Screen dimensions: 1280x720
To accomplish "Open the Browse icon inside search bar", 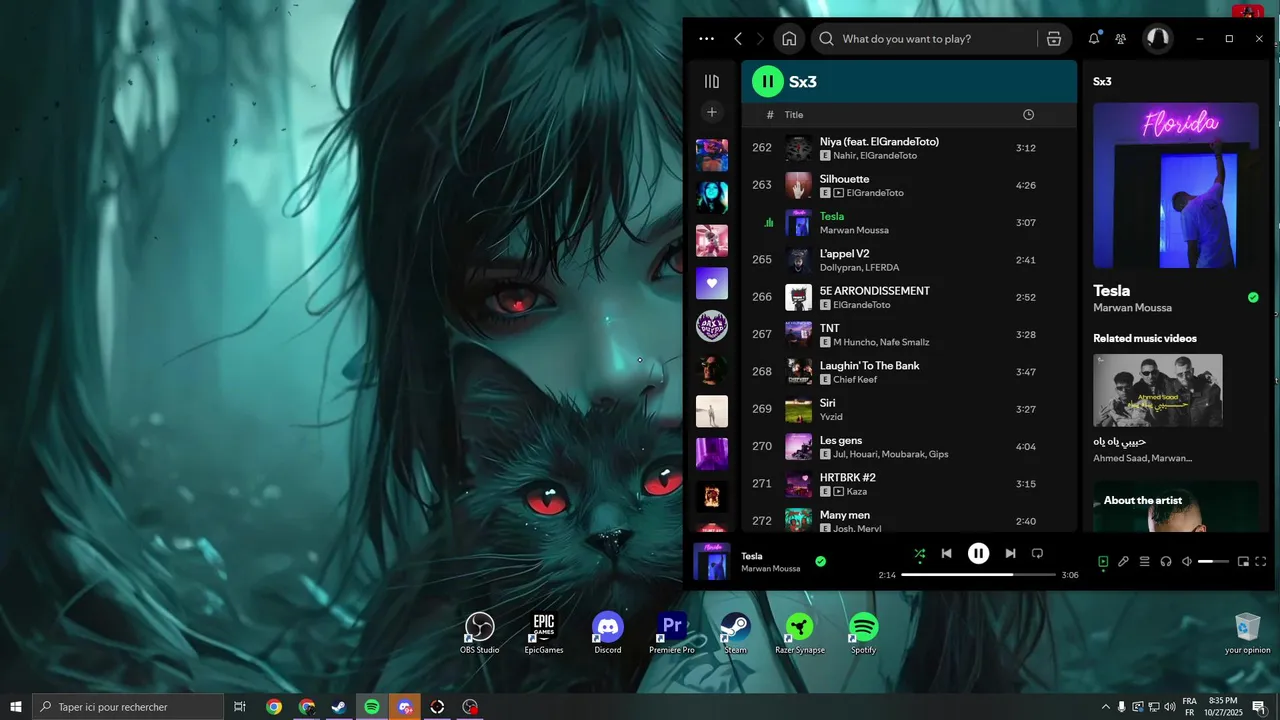I will click(1054, 39).
